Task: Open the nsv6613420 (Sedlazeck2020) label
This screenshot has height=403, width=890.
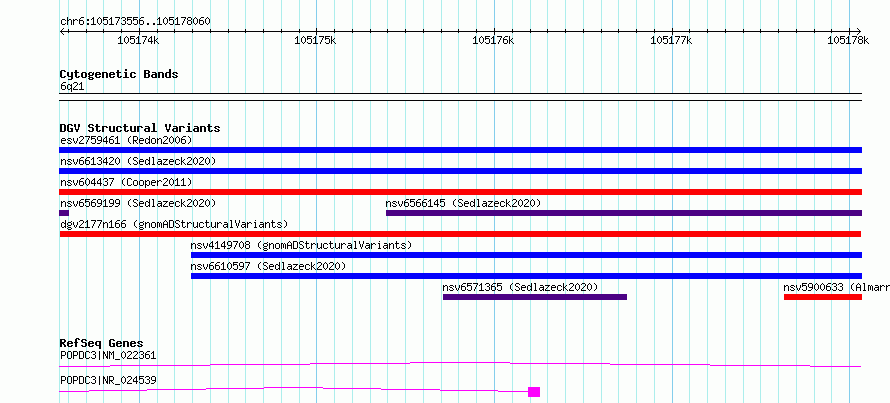Action: [138, 161]
